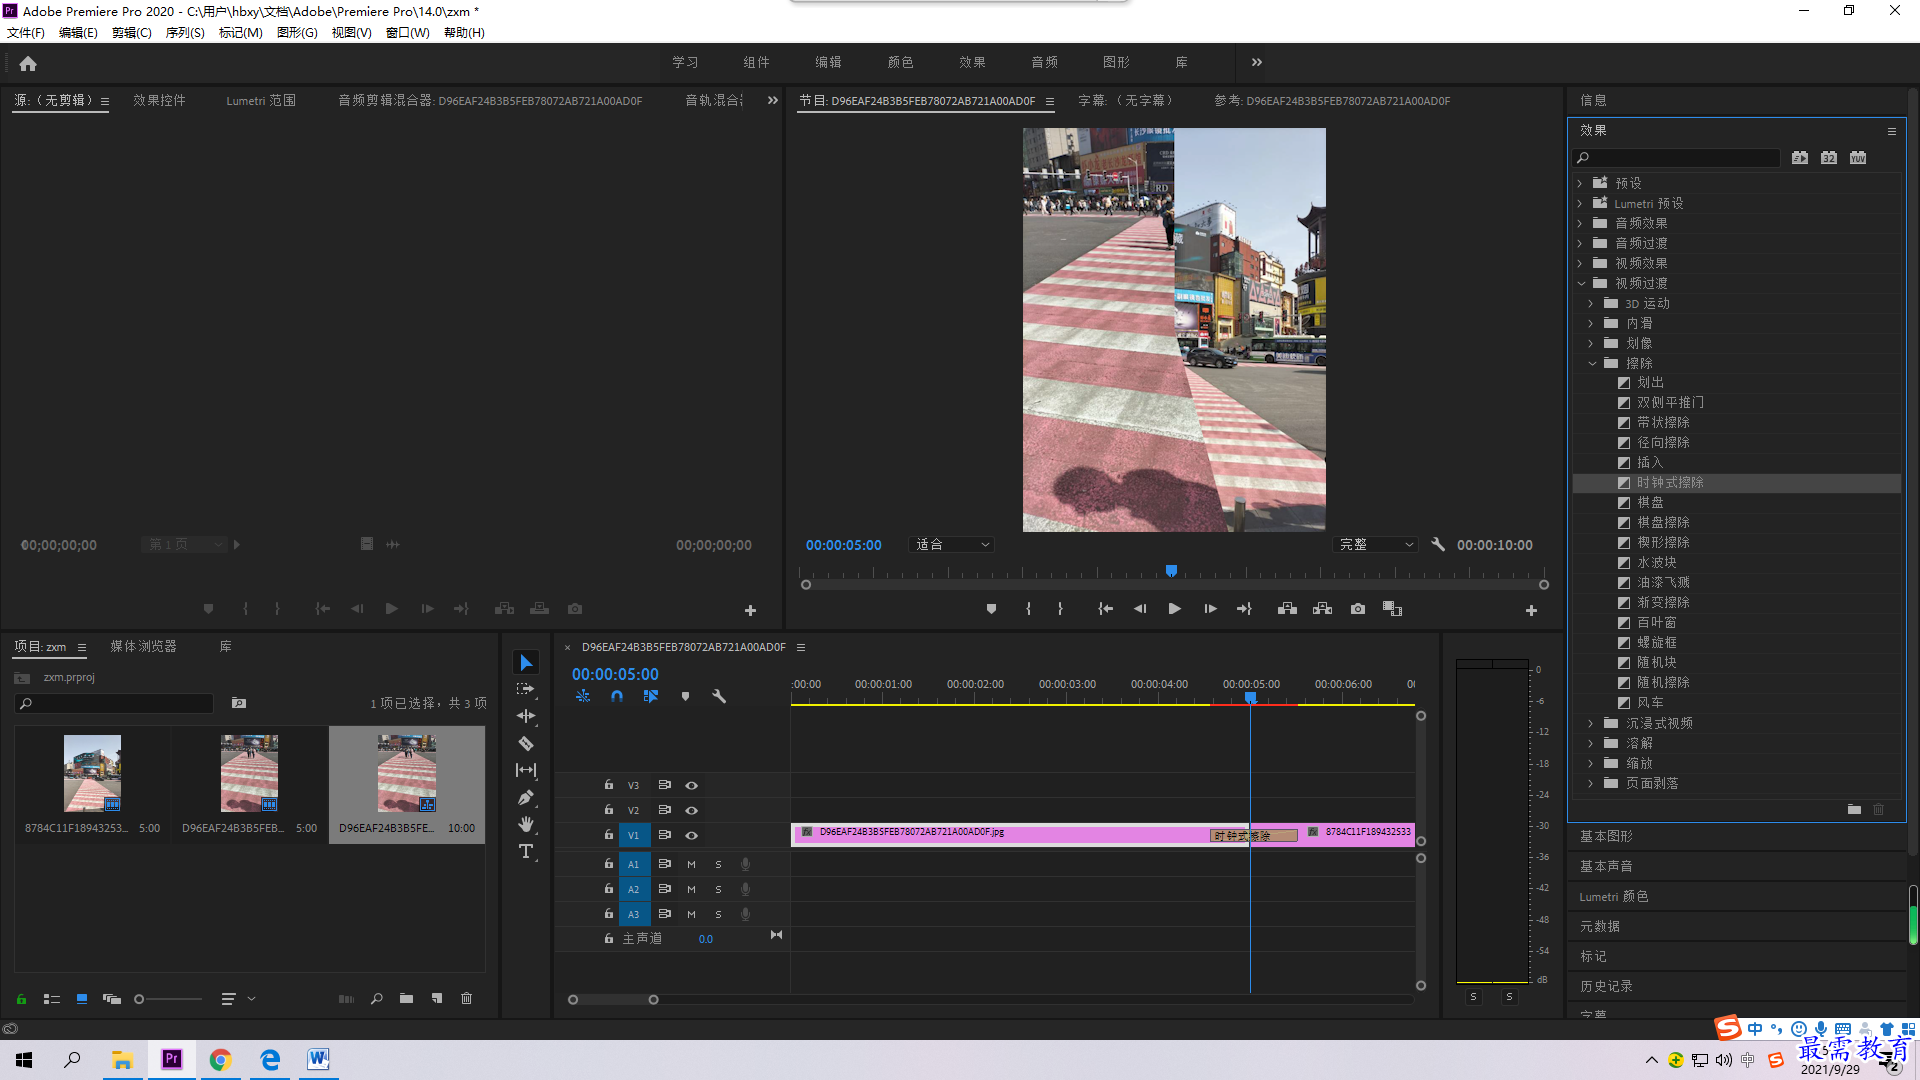
Task: Open timeline display settings wrench
Action: point(719,696)
